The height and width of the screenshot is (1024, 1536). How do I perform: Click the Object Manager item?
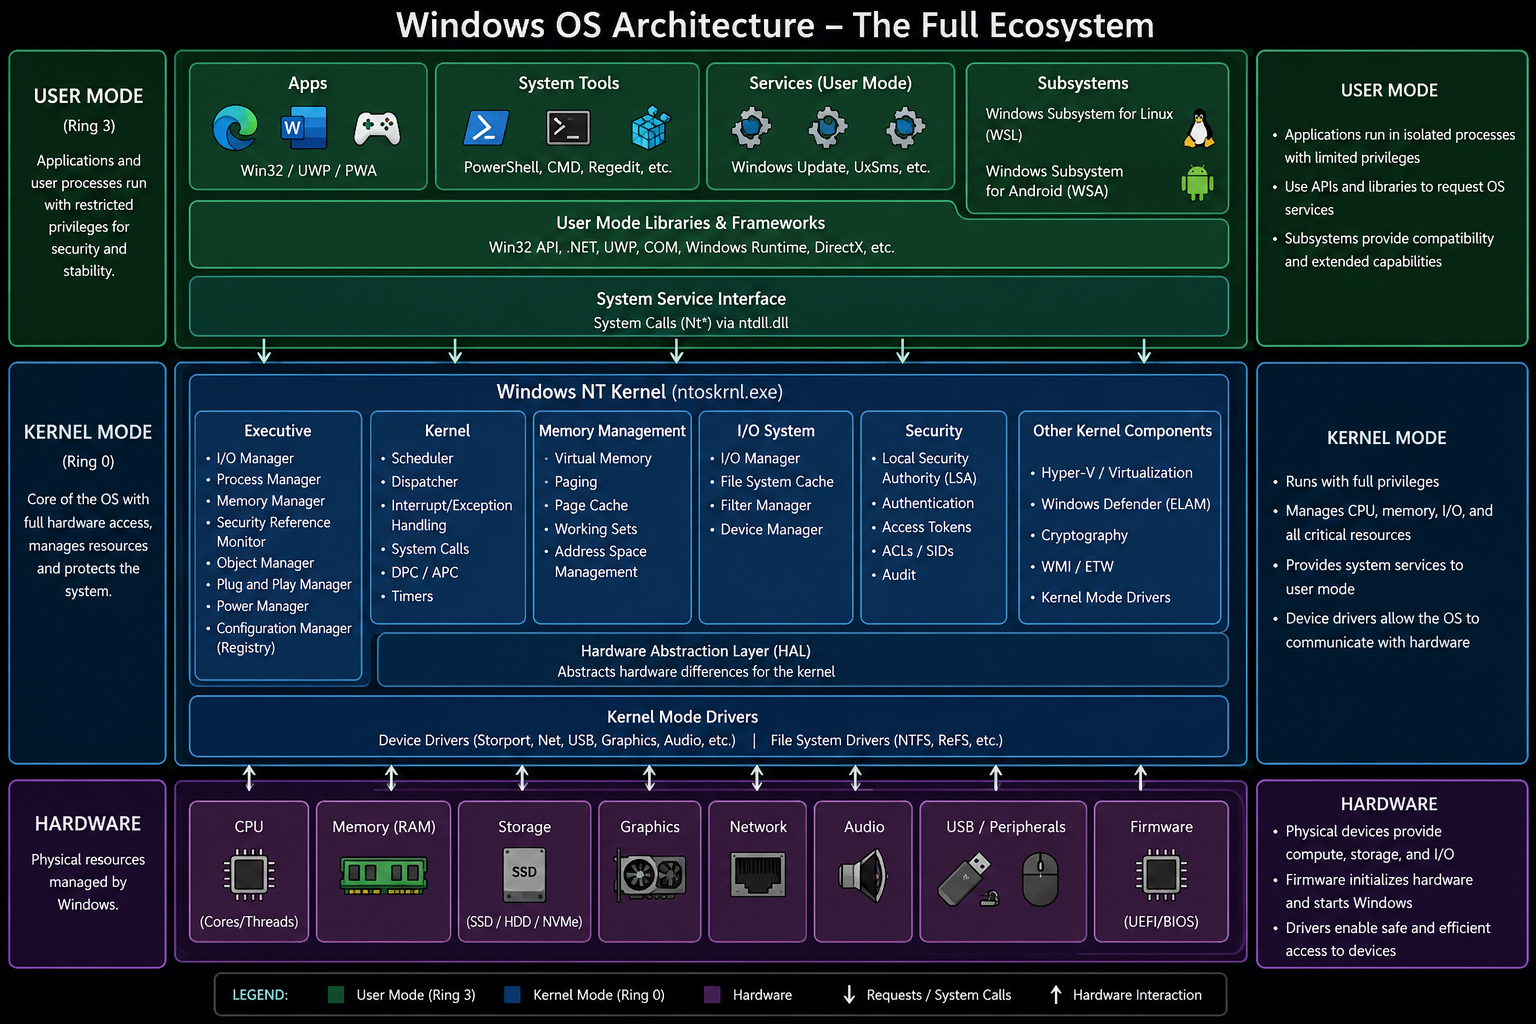(265, 563)
